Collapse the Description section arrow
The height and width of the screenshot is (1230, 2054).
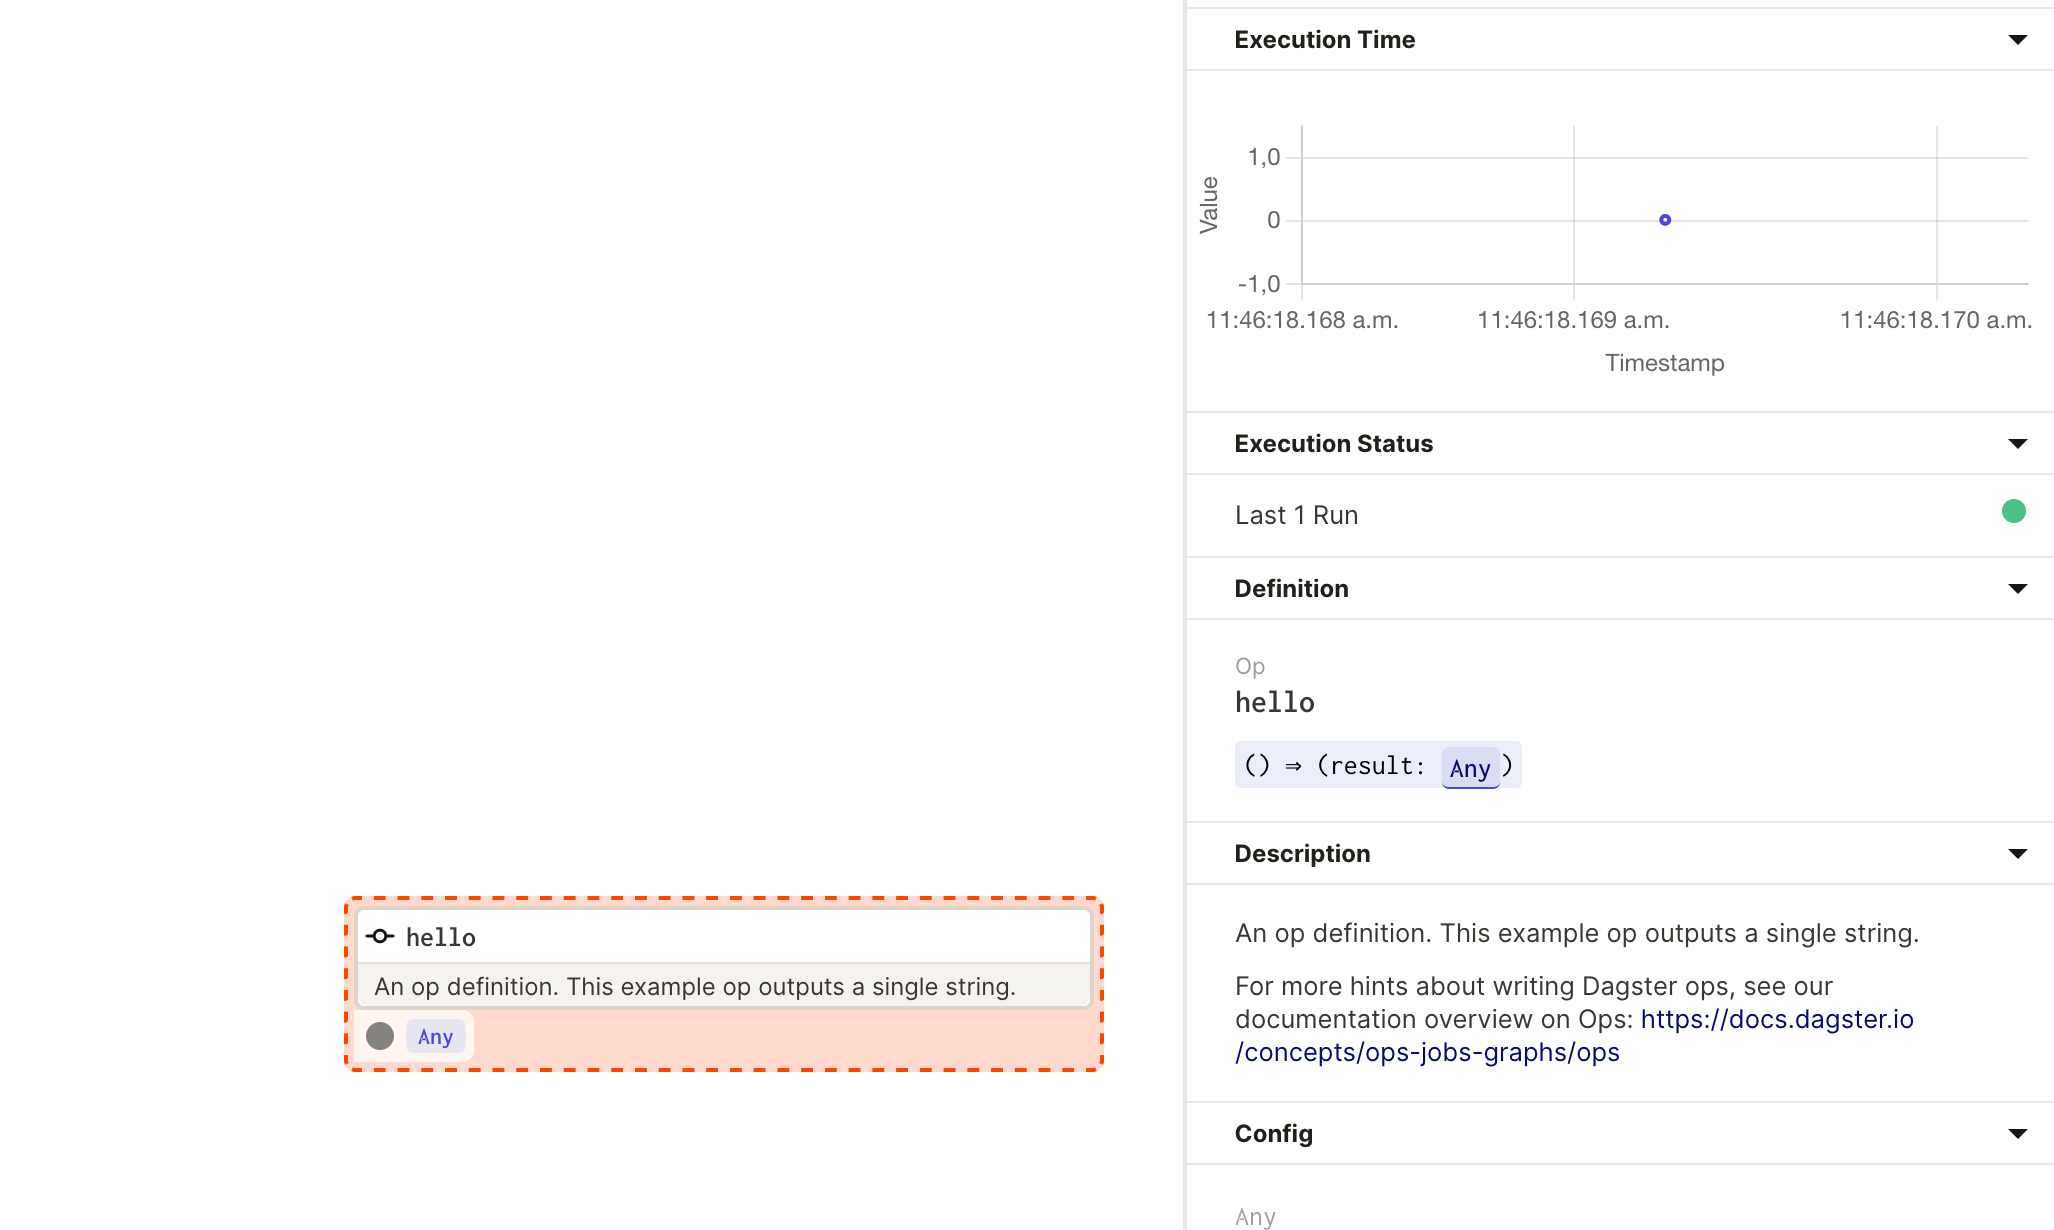pos(2017,854)
